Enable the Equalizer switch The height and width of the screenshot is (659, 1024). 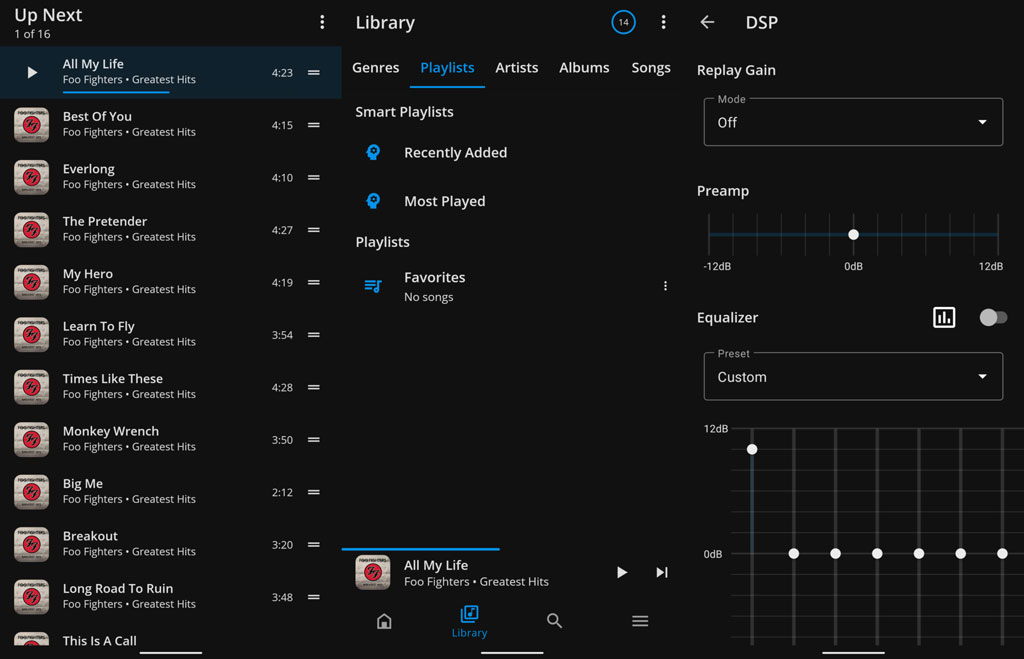pos(993,317)
